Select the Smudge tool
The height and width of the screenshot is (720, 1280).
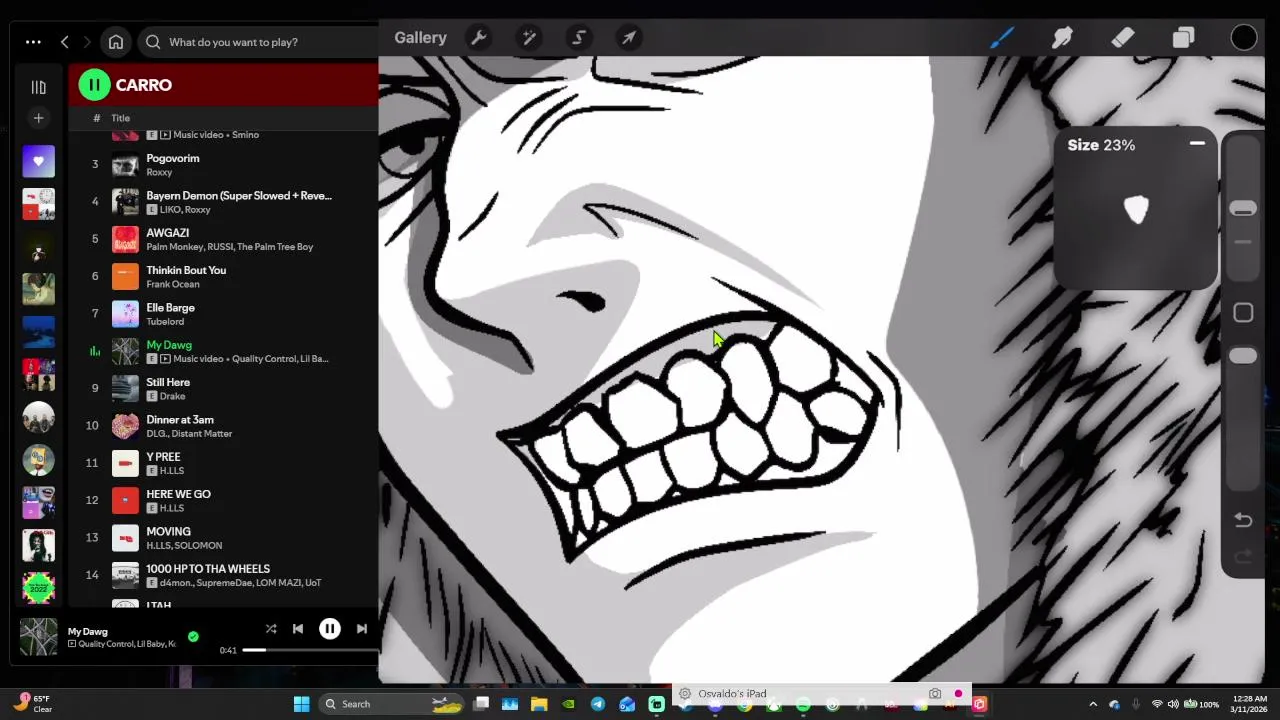(x=1062, y=38)
